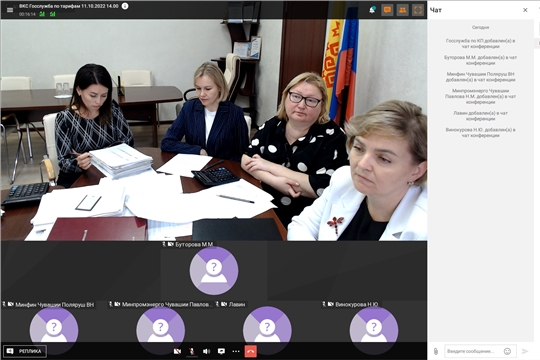Show participants list button

coord(403,10)
